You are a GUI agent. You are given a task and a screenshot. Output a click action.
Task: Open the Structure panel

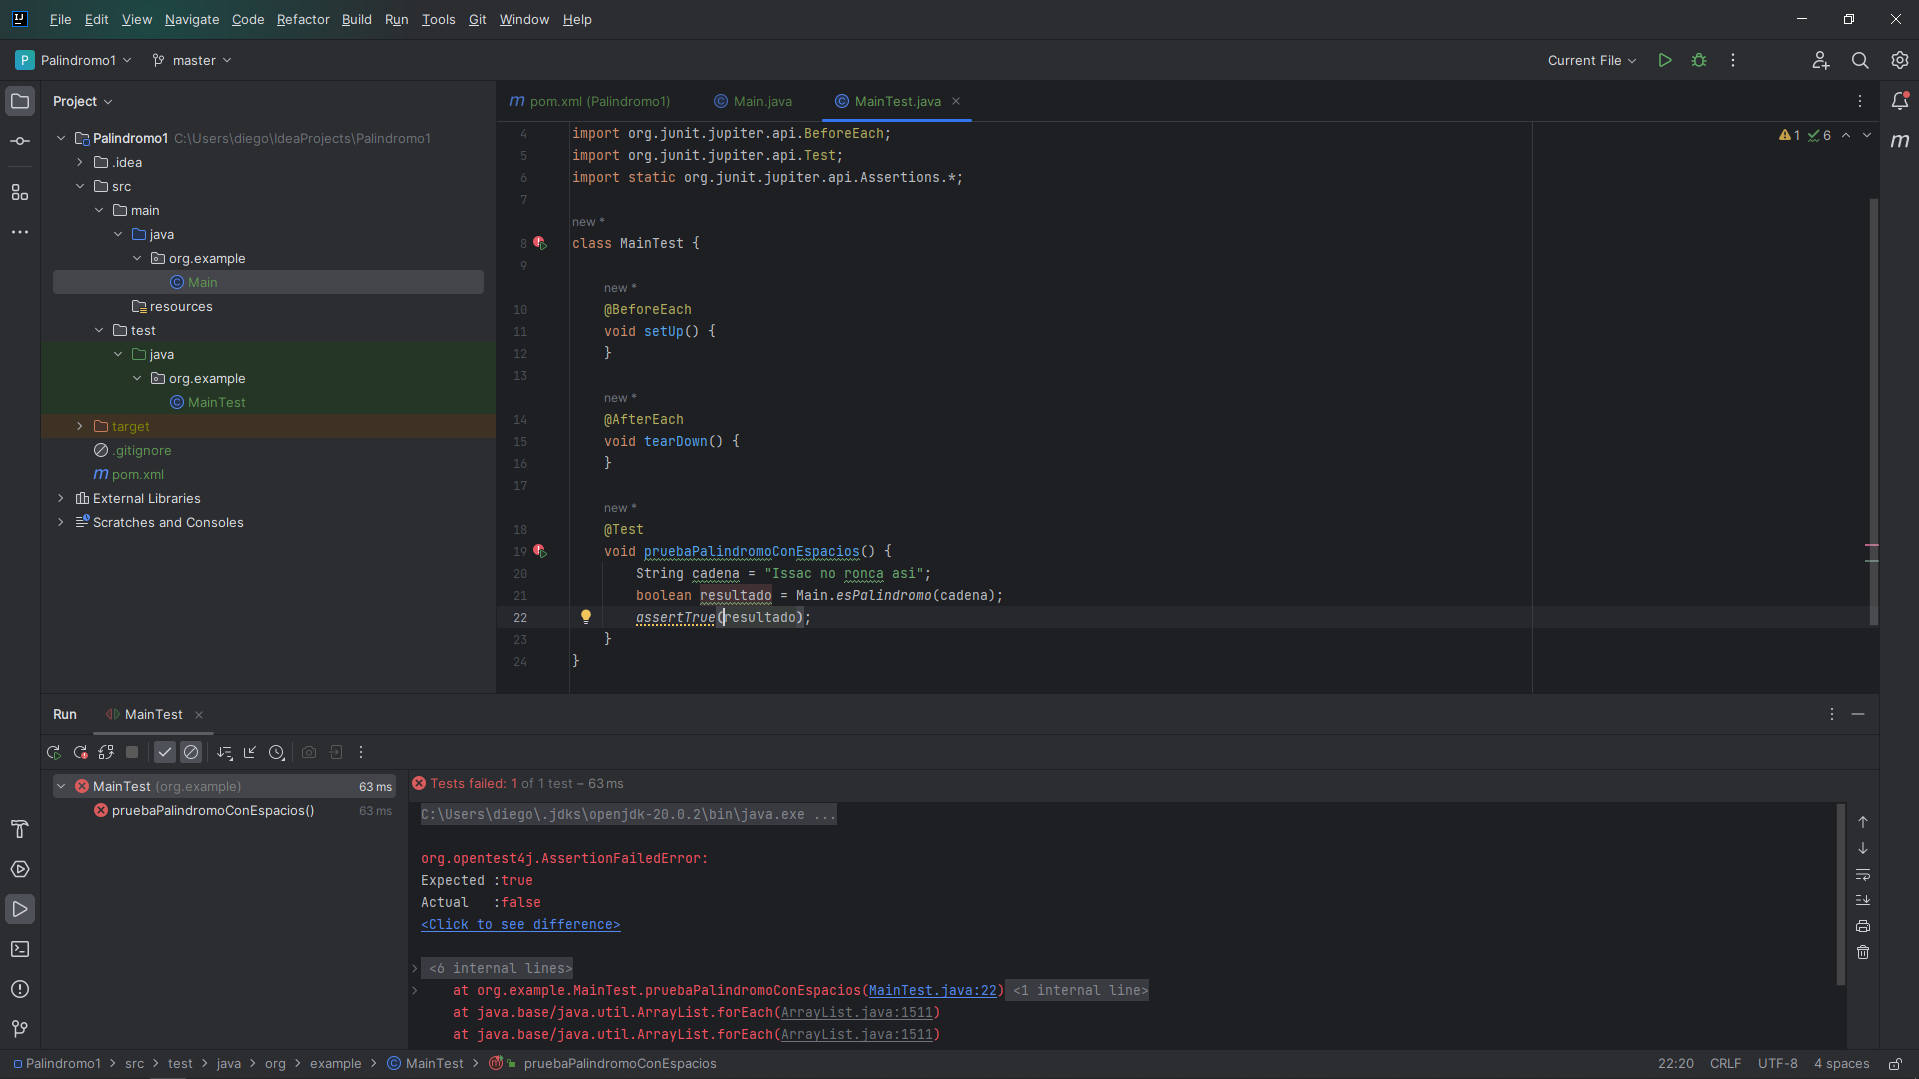point(20,193)
